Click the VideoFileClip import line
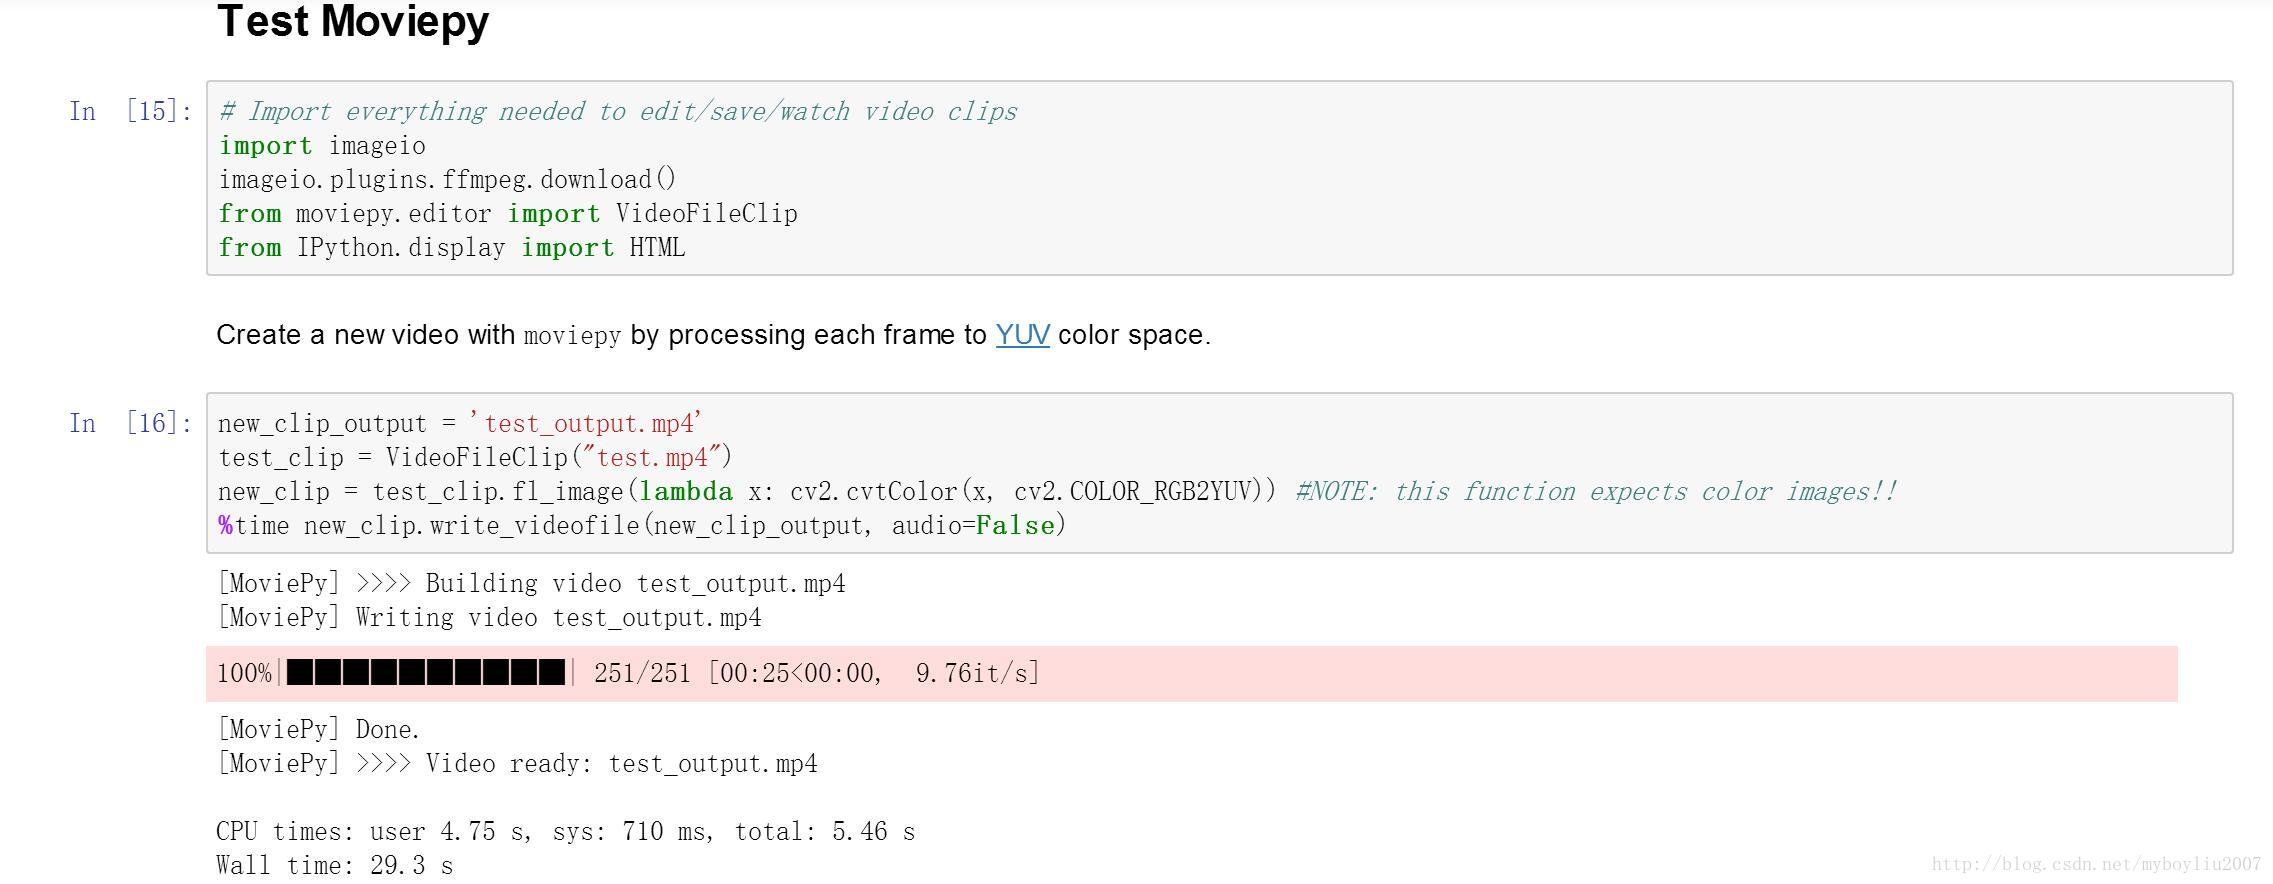This screenshot has width=2273, height=884. [x=508, y=214]
